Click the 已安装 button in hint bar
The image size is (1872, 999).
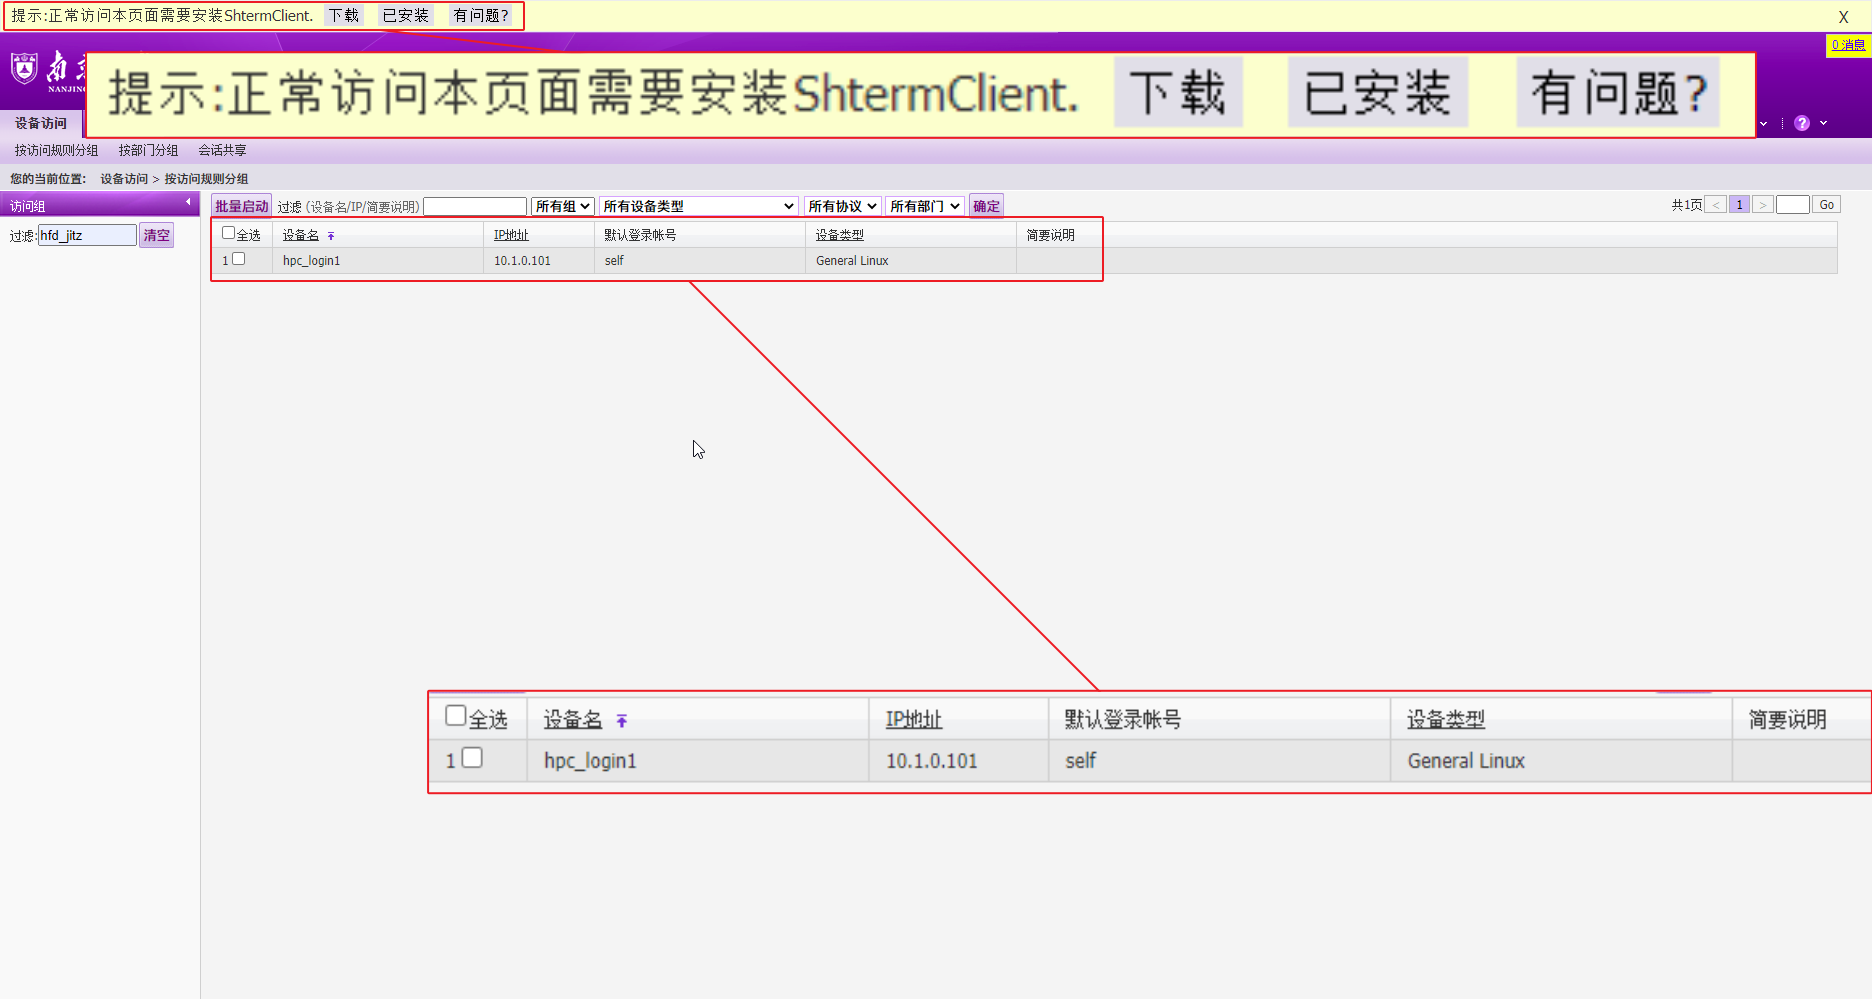405,16
